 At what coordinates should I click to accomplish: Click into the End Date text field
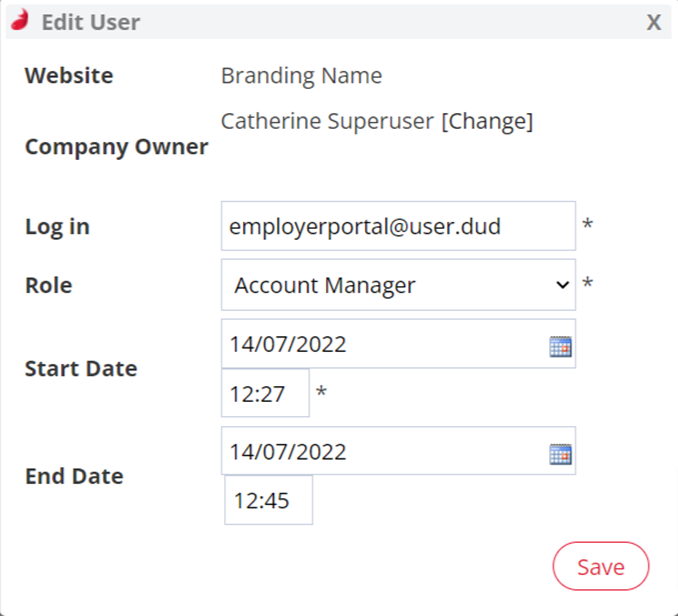[x=398, y=451]
